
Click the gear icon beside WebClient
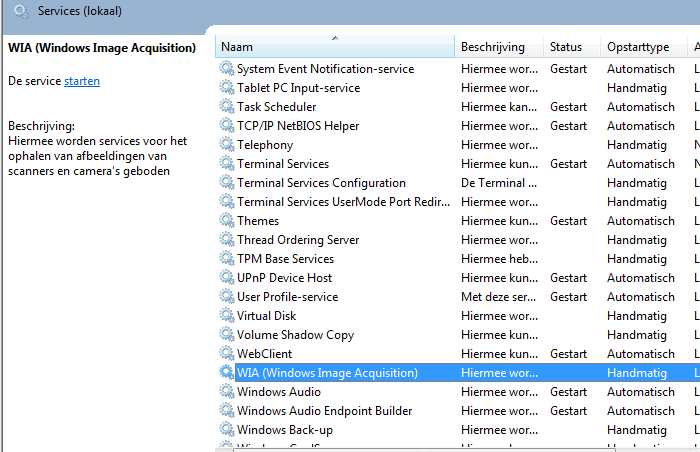227,354
